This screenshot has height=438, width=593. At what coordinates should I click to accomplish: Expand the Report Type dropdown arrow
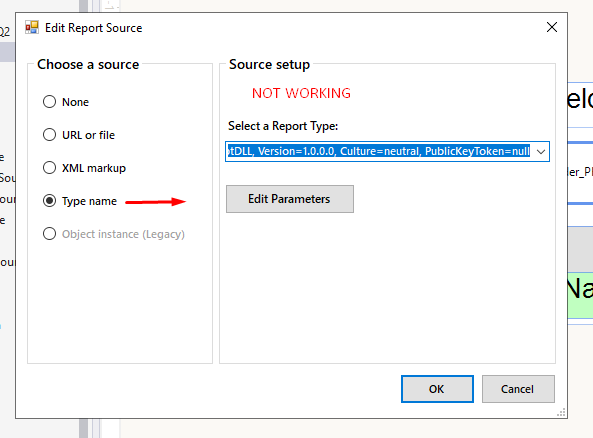(541, 152)
